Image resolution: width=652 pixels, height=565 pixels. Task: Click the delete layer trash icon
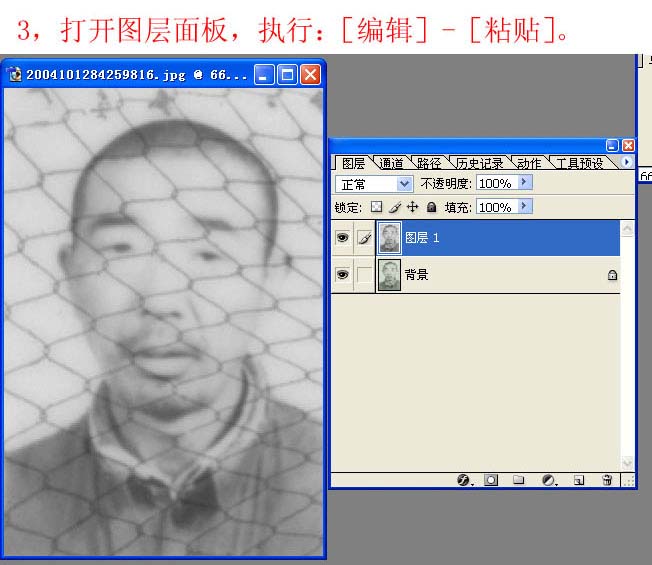(x=606, y=480)
